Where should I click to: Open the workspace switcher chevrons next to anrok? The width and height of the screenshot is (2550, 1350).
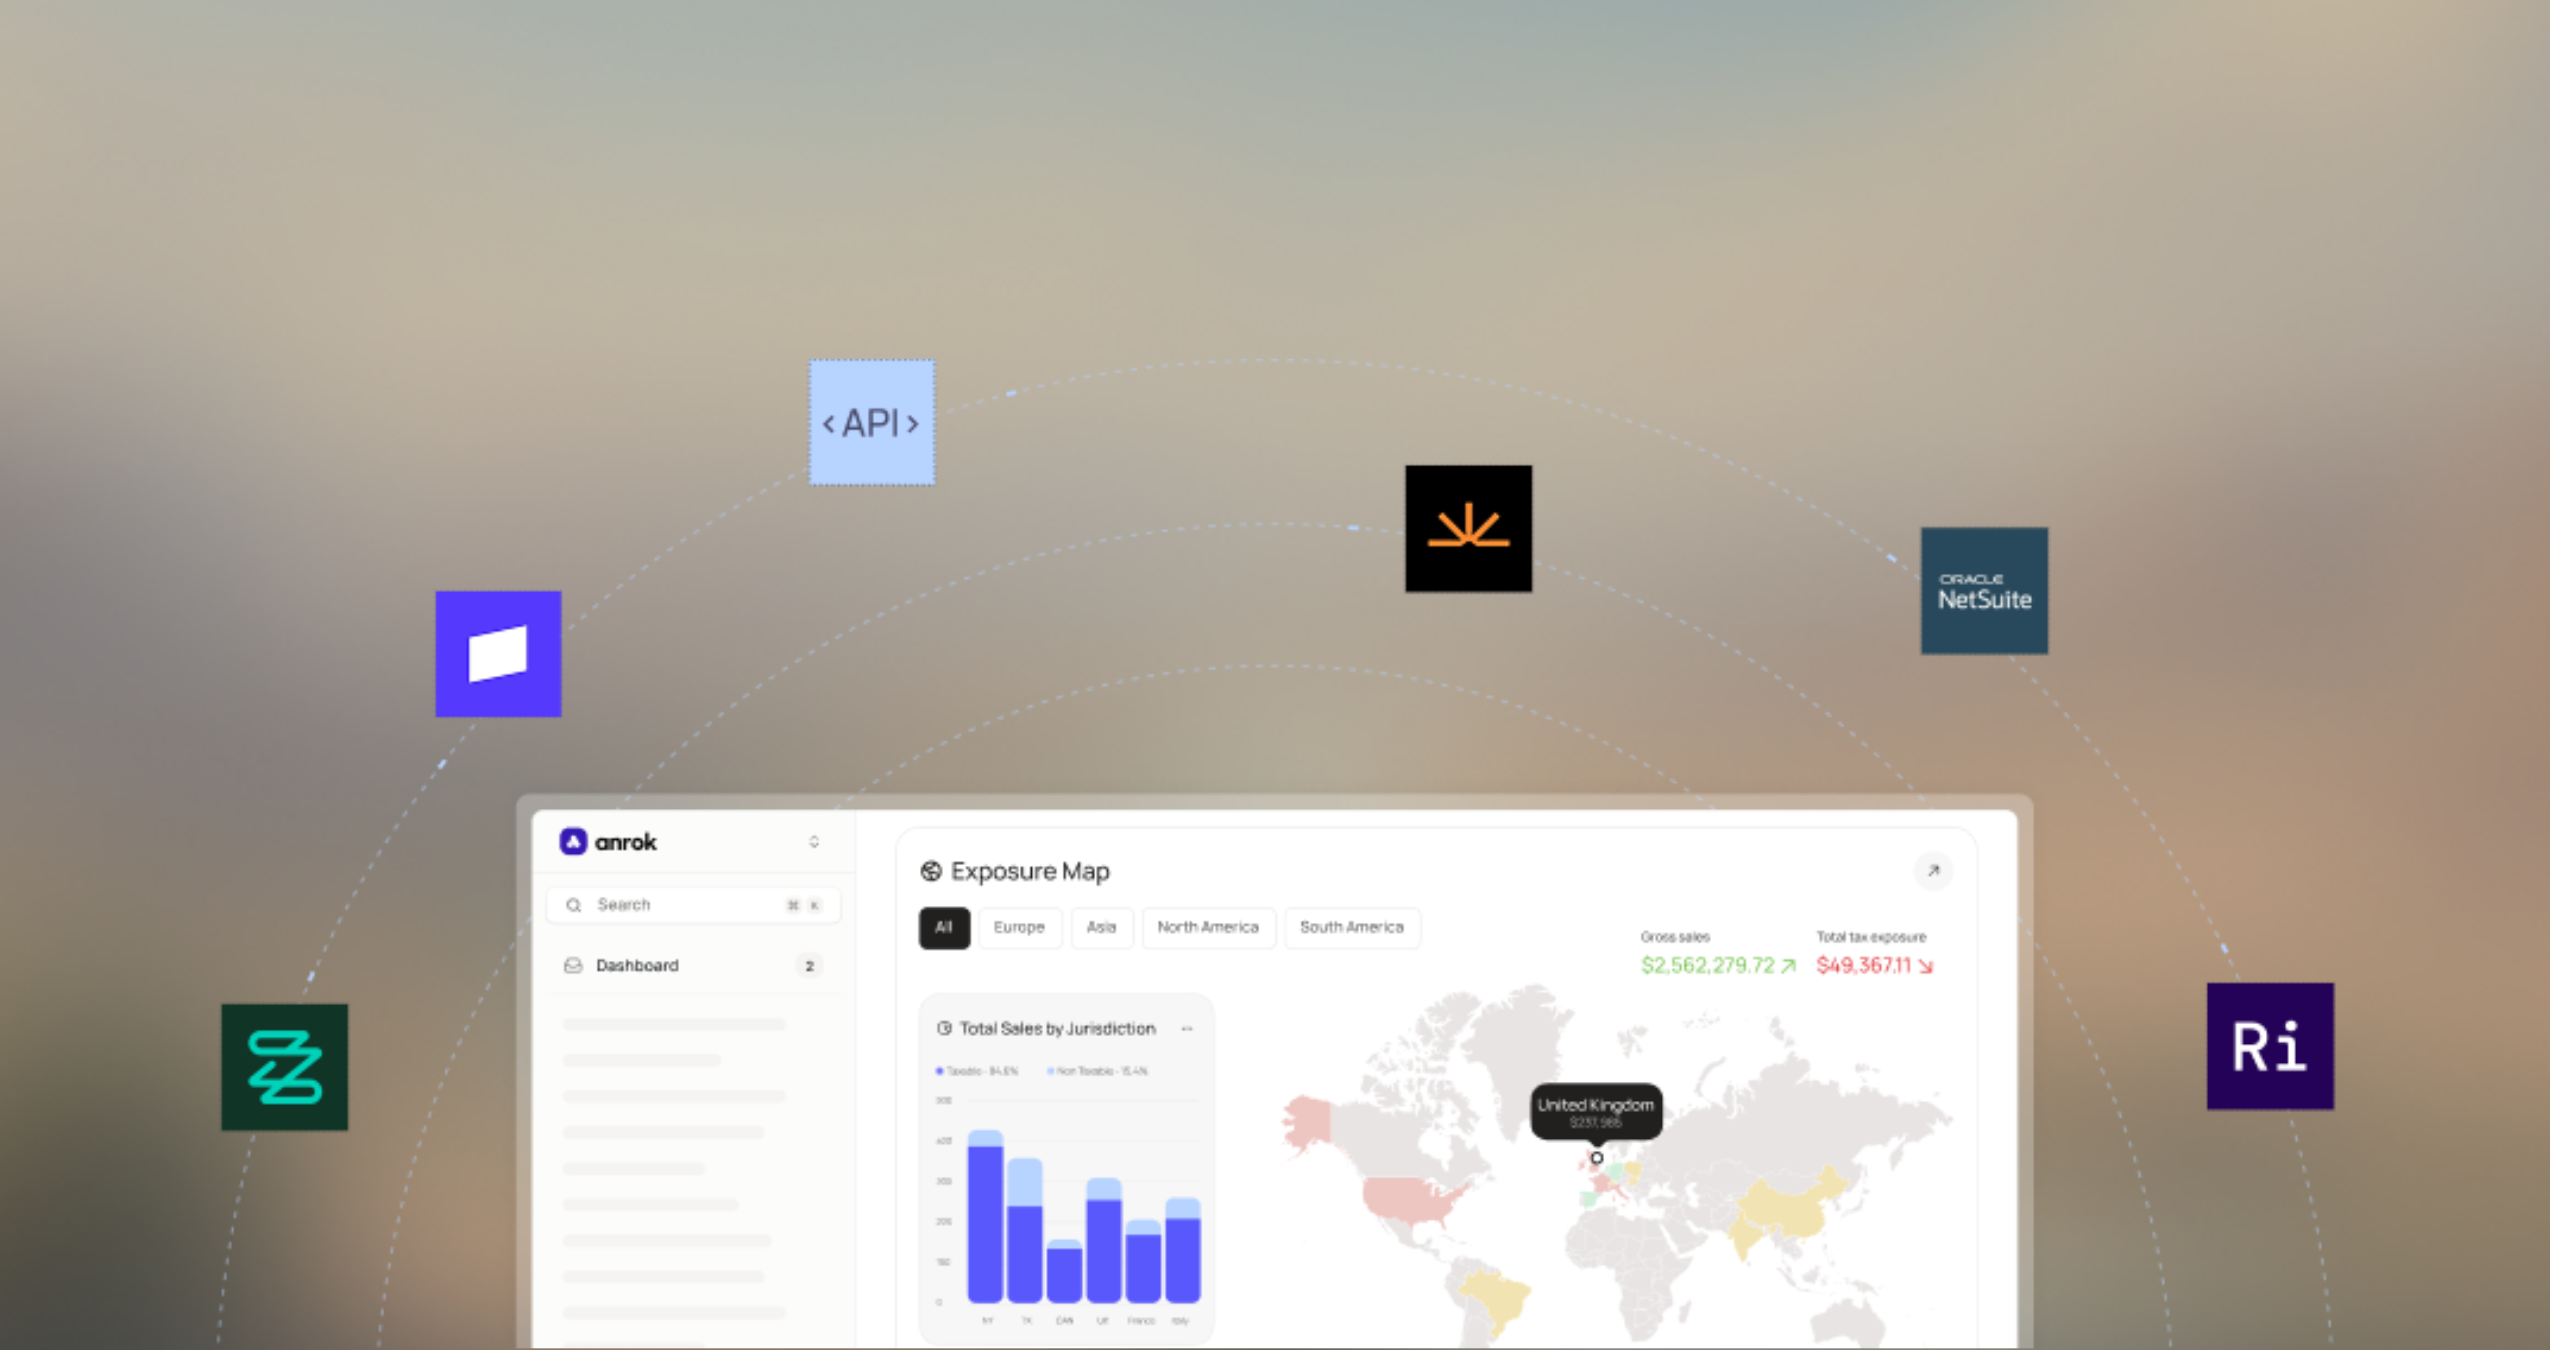click(814, 842)
